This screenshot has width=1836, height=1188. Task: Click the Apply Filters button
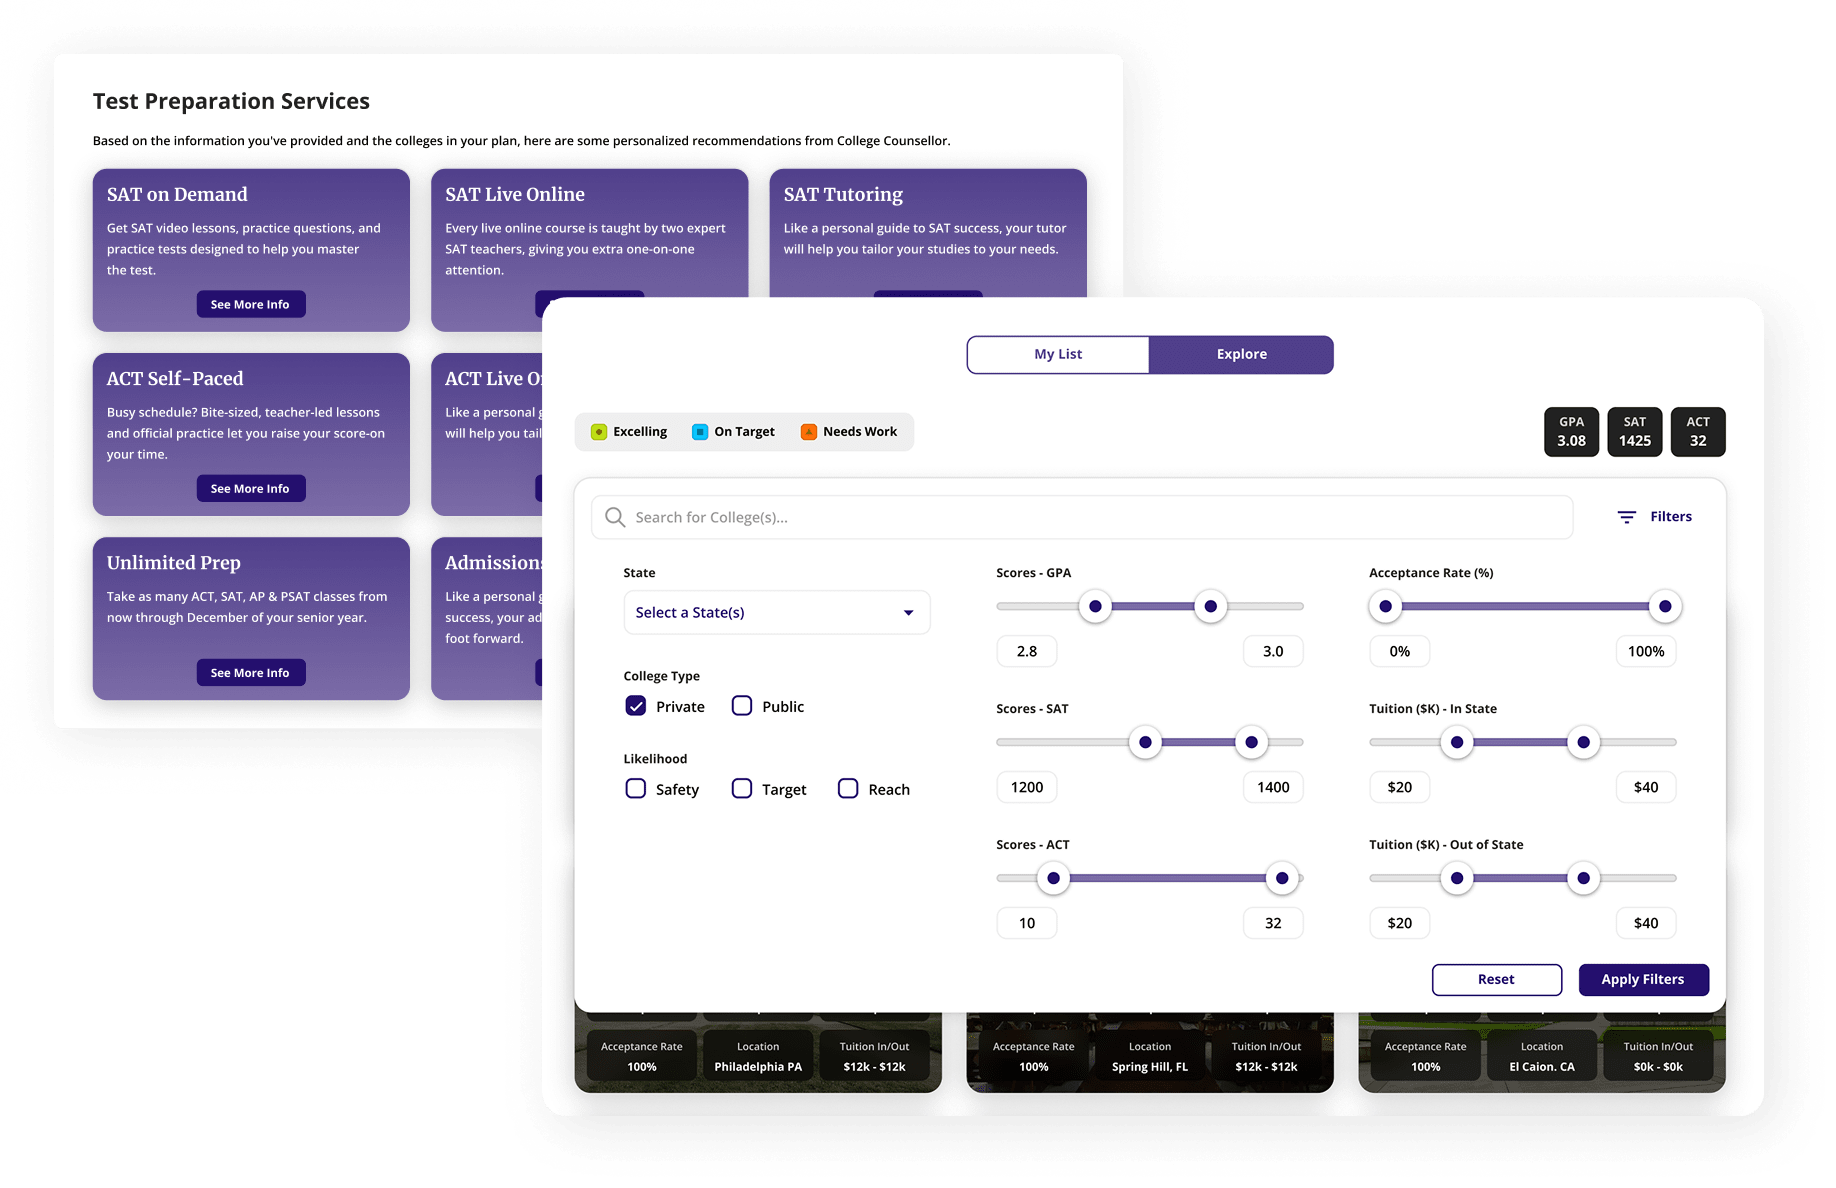coord(1643,979)
